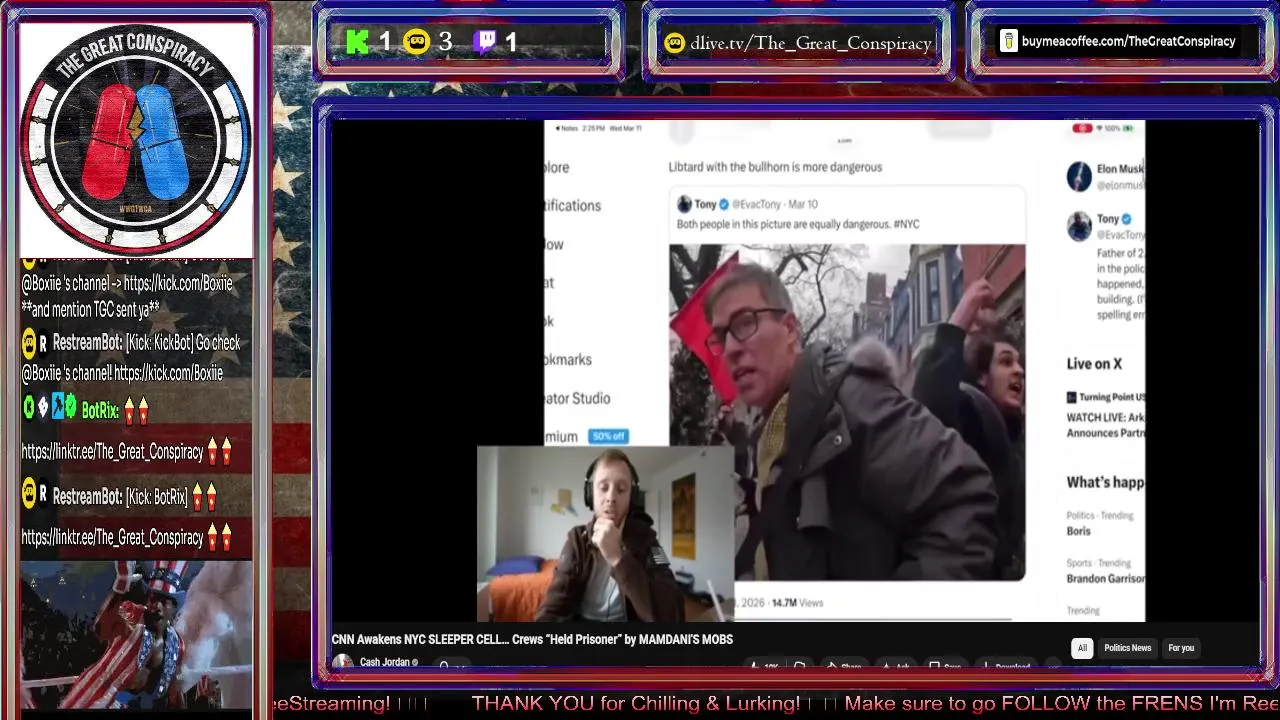Image resolution: width=1280 pixels, height=720 pixels.
Task: Click Elon Musk's avatar in the sidebar
Action: pyautogui.click(x=1079, y=176)
